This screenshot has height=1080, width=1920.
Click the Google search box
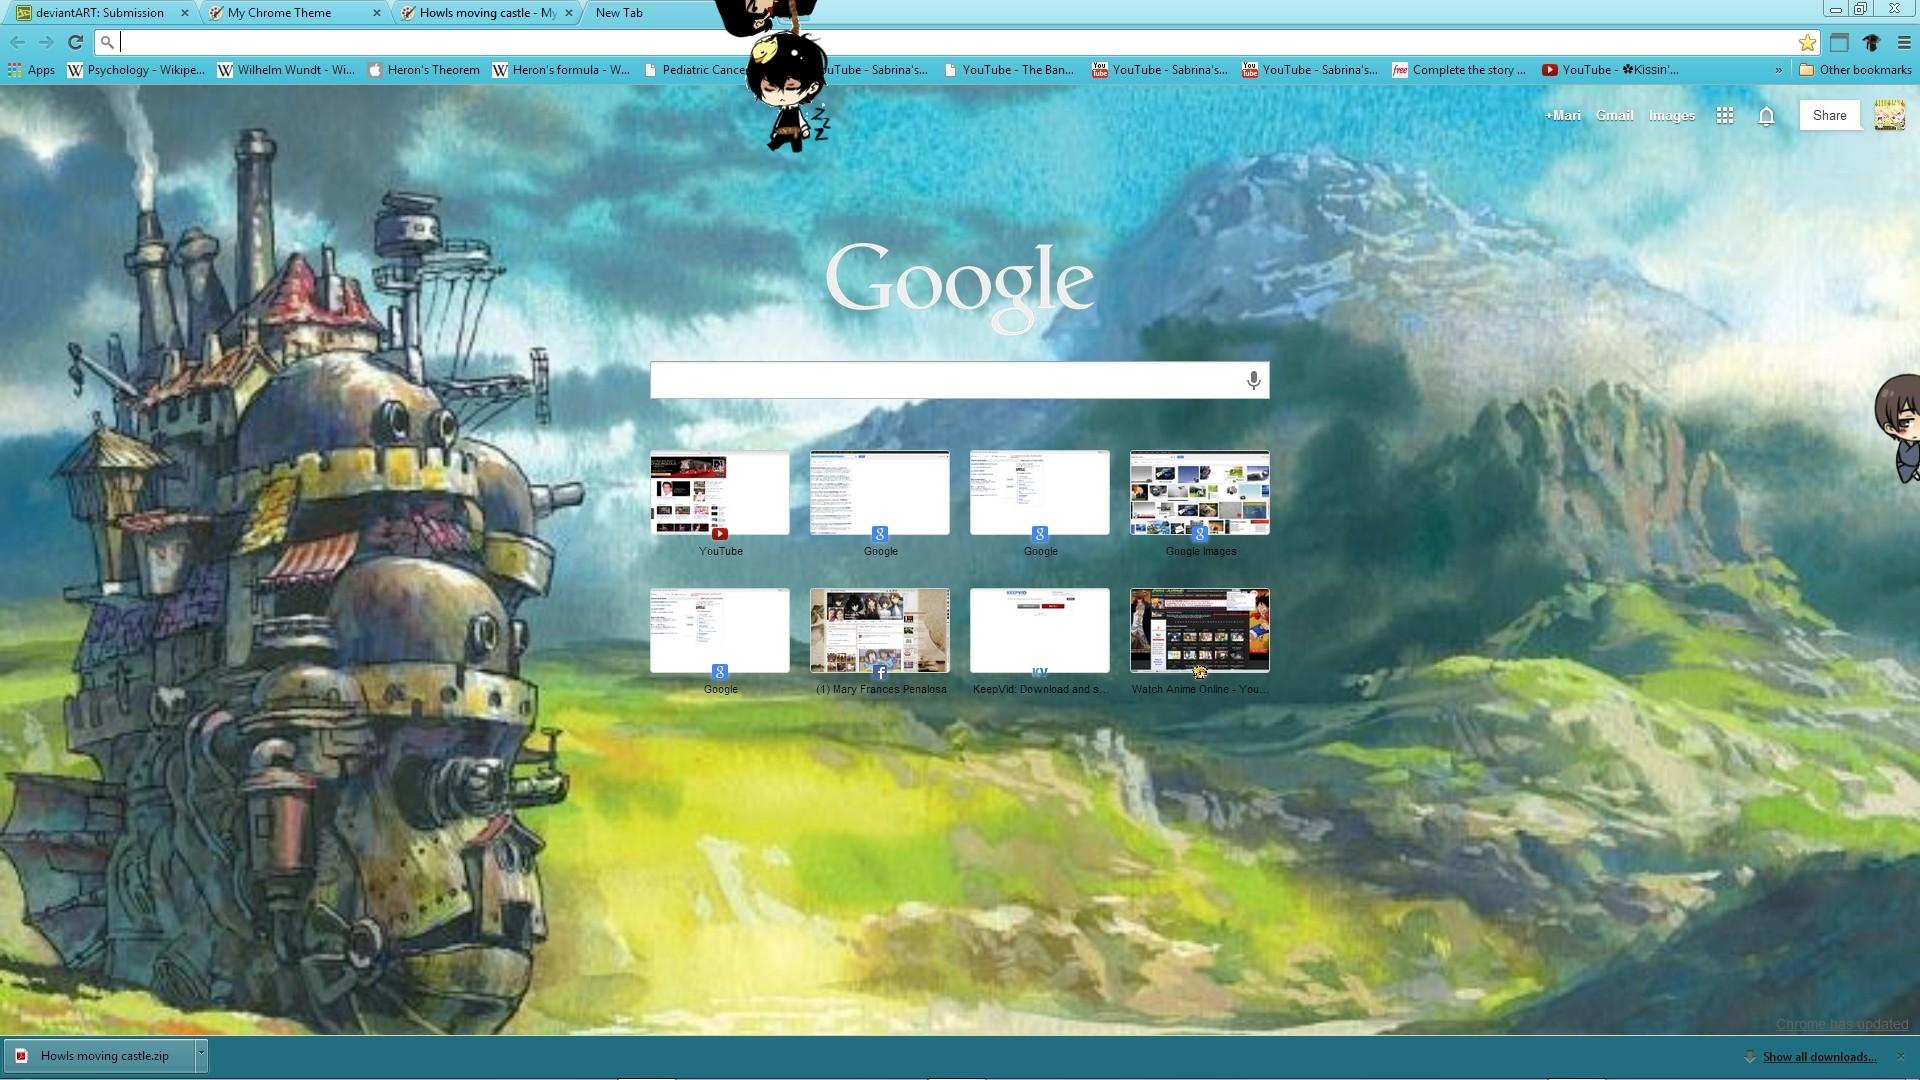(945, 380)
